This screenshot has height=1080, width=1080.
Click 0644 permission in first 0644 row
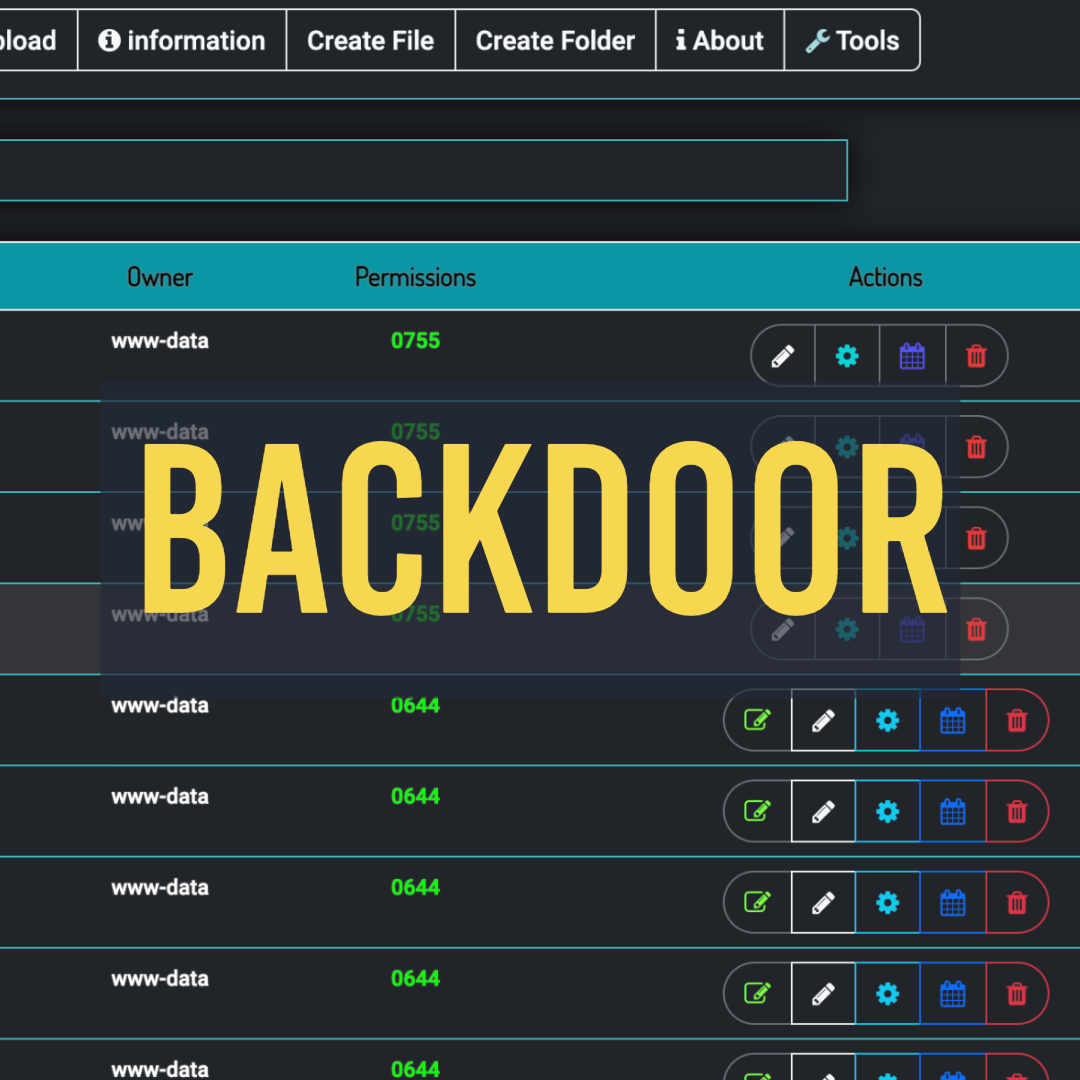click(x=415, y=705)
